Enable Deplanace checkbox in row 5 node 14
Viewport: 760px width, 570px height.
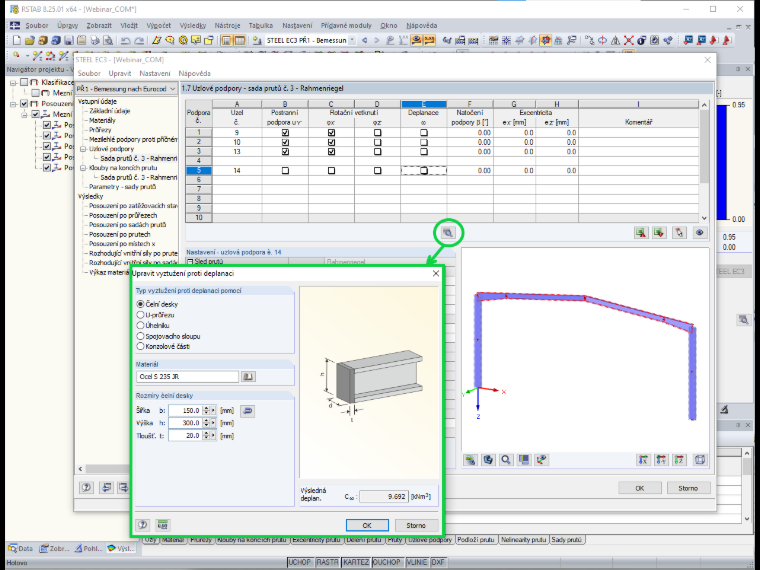pyautogui.click(x=424, y=171)
